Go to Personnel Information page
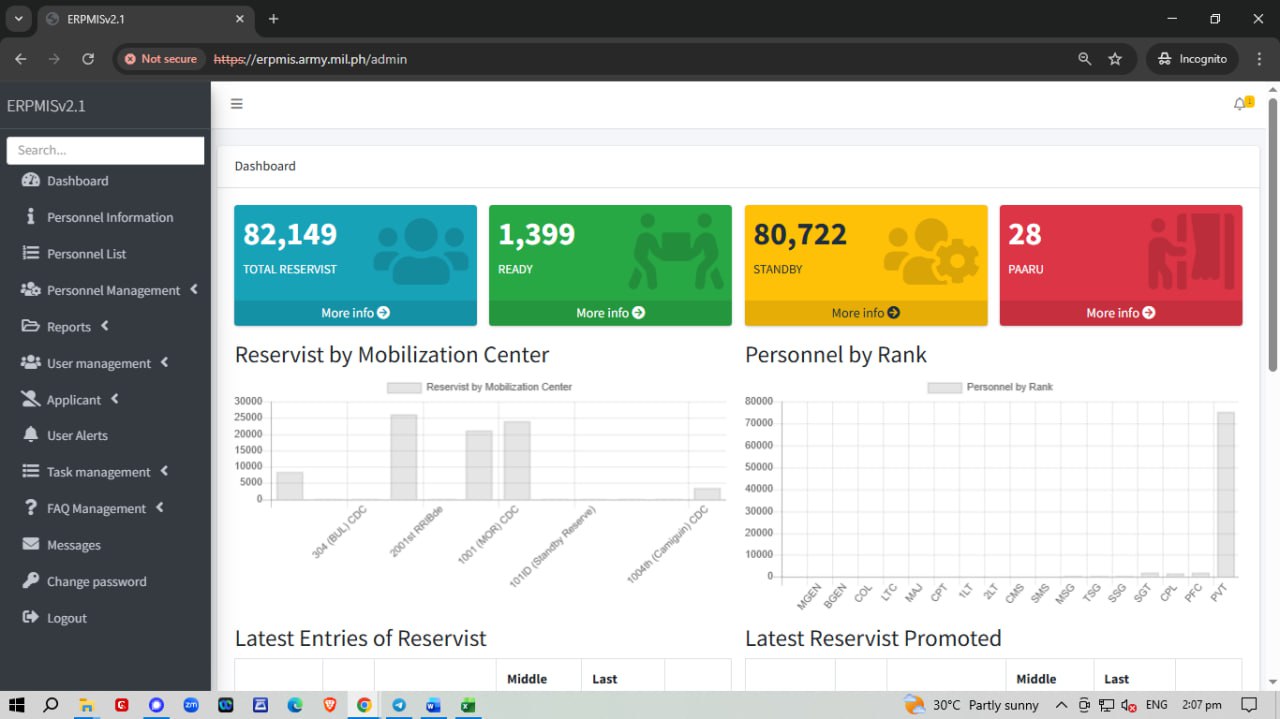The height and width of the screenshot is (719, 1280). pyautogui.click(x=110, y=217)
